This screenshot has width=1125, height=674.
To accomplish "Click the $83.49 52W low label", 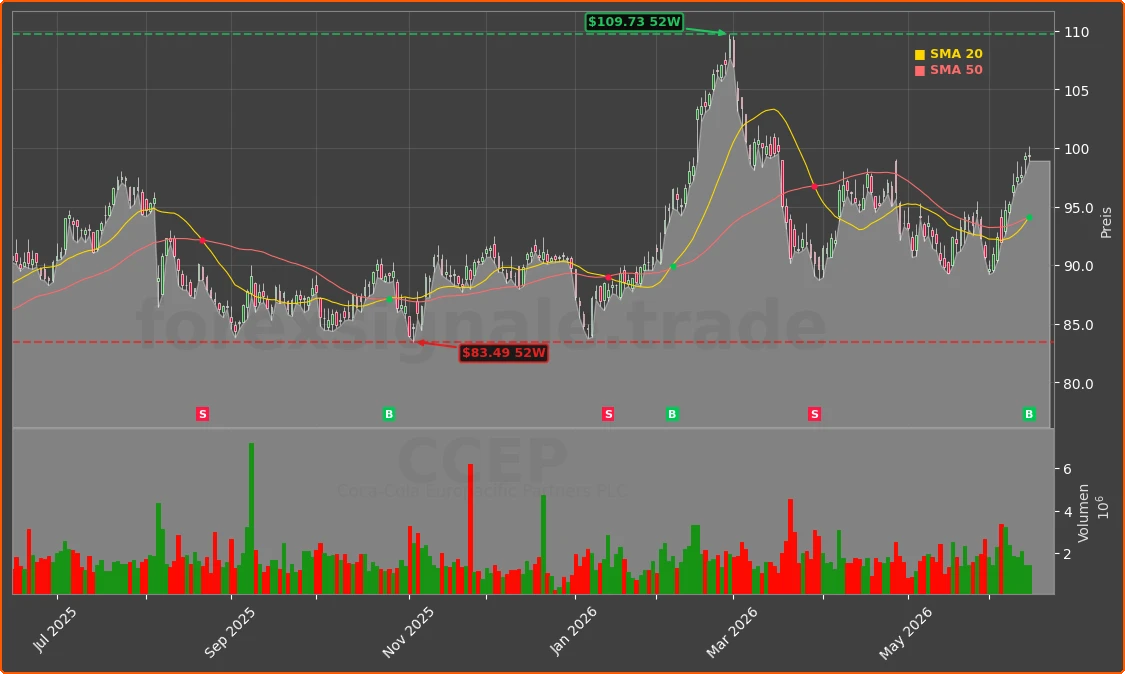I will (504, 352).
